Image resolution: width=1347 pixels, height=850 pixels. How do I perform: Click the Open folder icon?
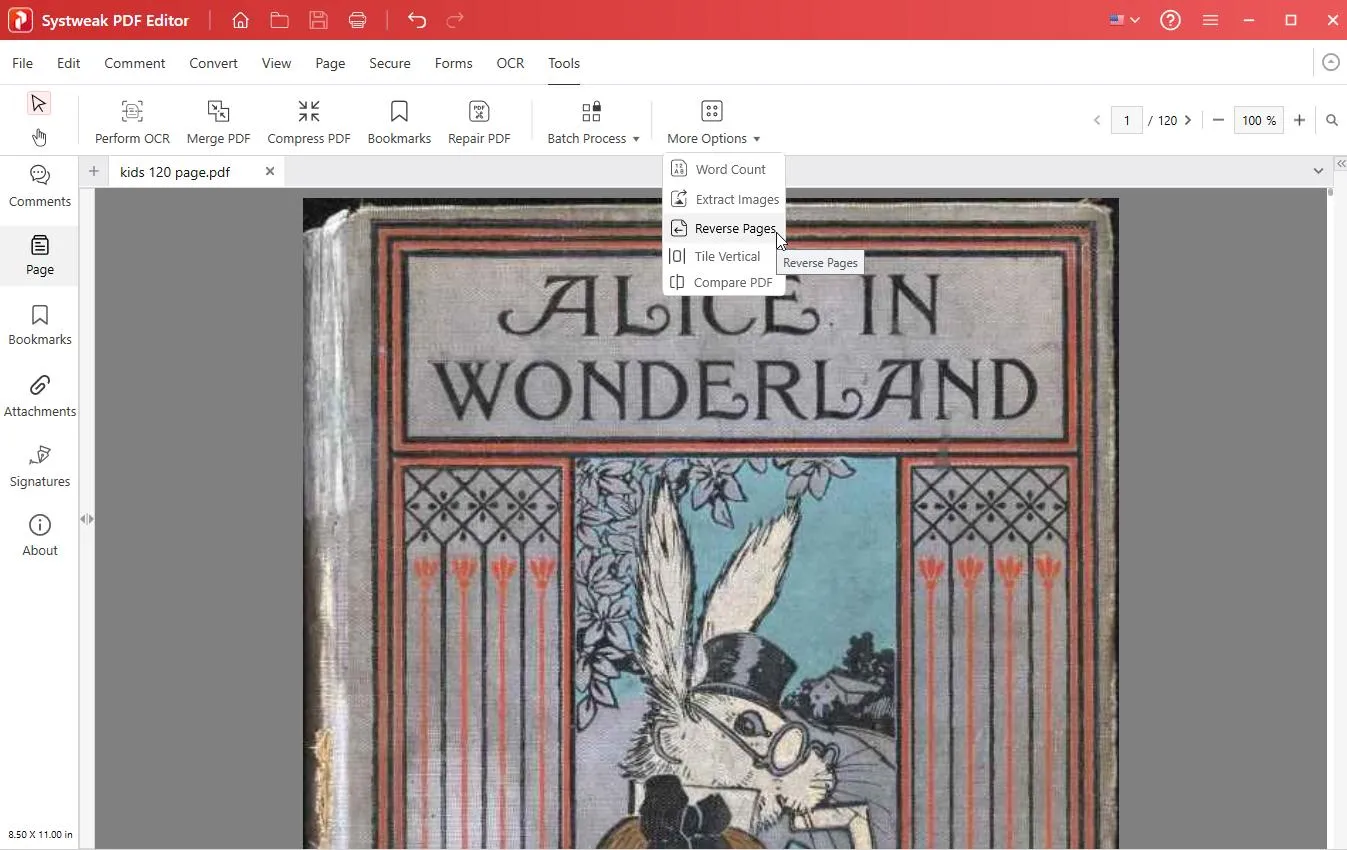[279, 20]
